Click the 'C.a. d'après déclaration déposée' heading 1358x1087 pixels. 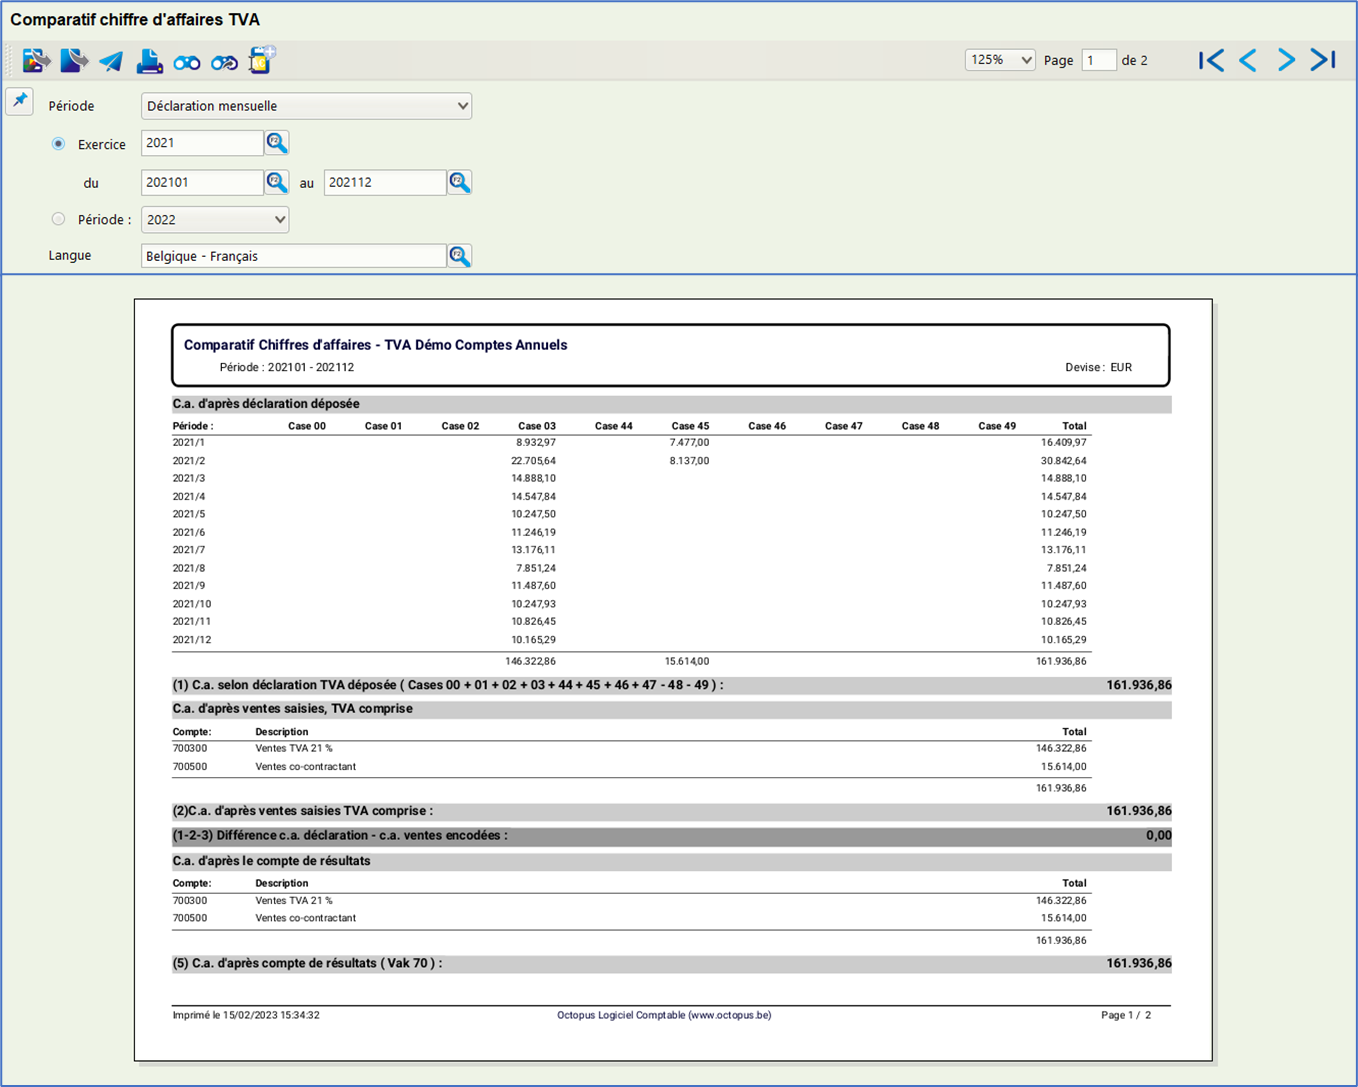(266, 404)
